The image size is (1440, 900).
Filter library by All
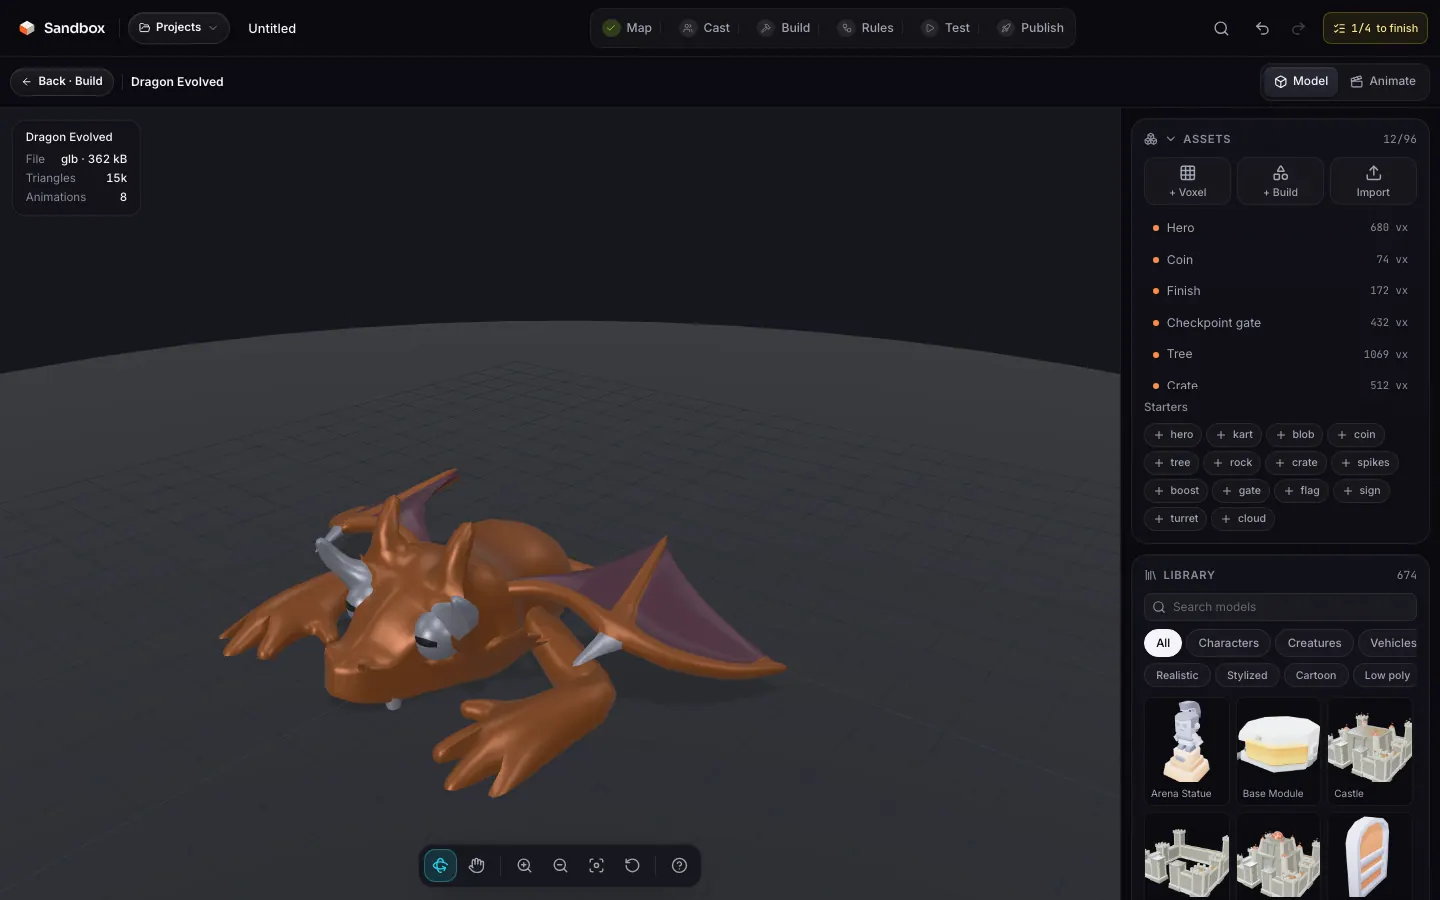click(1163, 643)
